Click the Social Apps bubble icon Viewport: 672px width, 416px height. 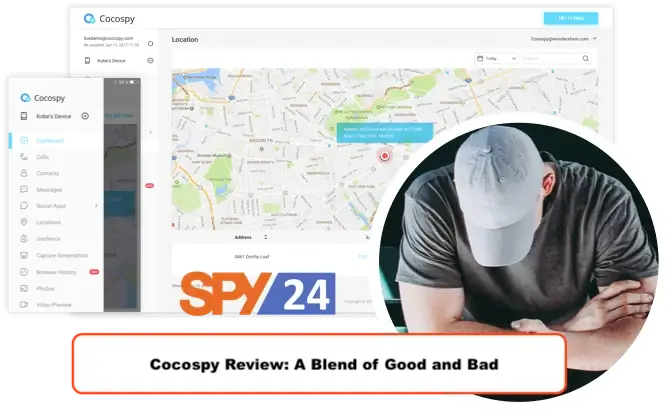[x=24, y=206]
